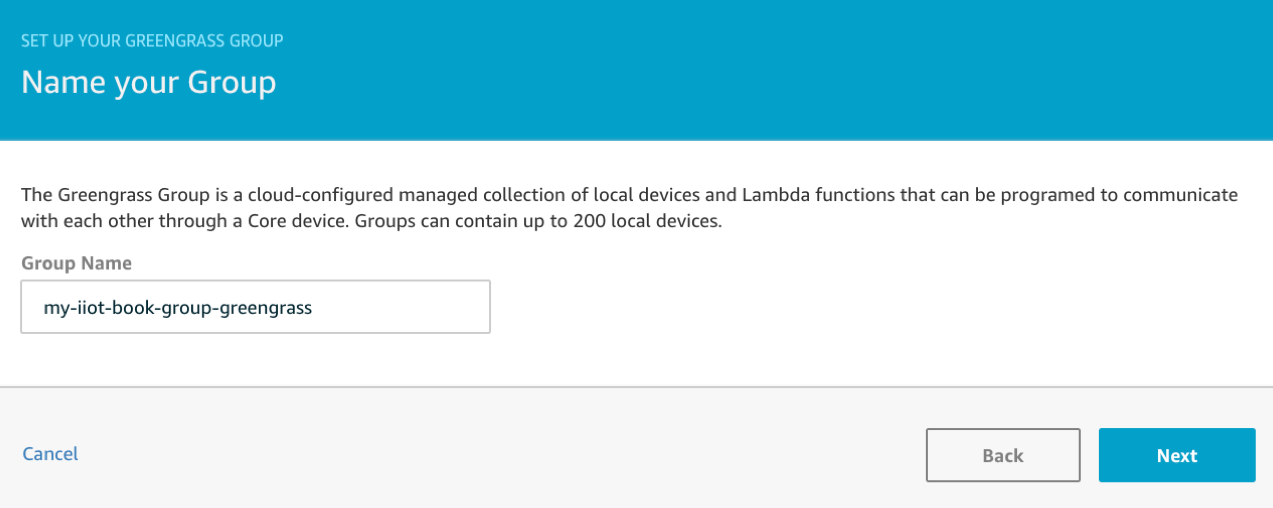Screen dimensions: 1273x508
Task: Click empty space at end of Group Name field
Action: click(420, 306)
